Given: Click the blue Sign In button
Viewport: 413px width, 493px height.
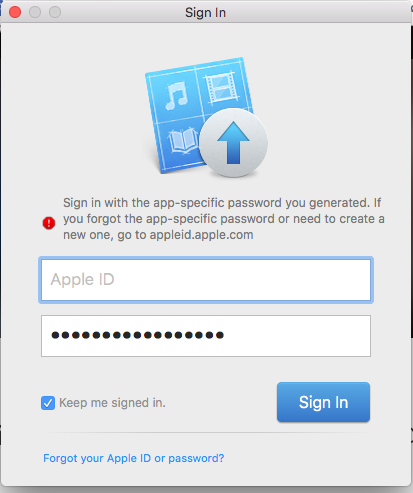Looking at the screenshot, I should coord(323,402).
